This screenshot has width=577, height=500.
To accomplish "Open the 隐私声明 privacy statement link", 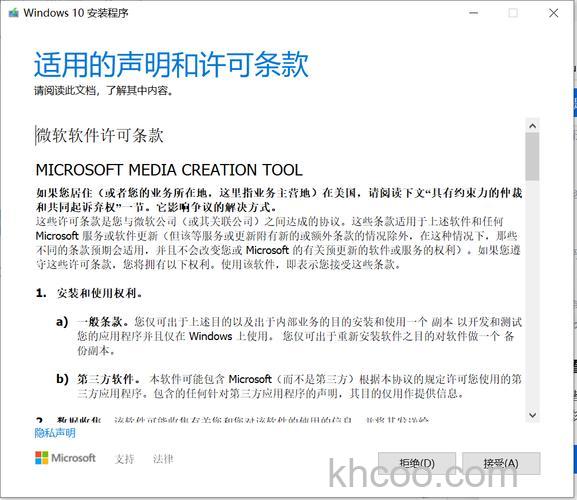I will click(55, 433).
